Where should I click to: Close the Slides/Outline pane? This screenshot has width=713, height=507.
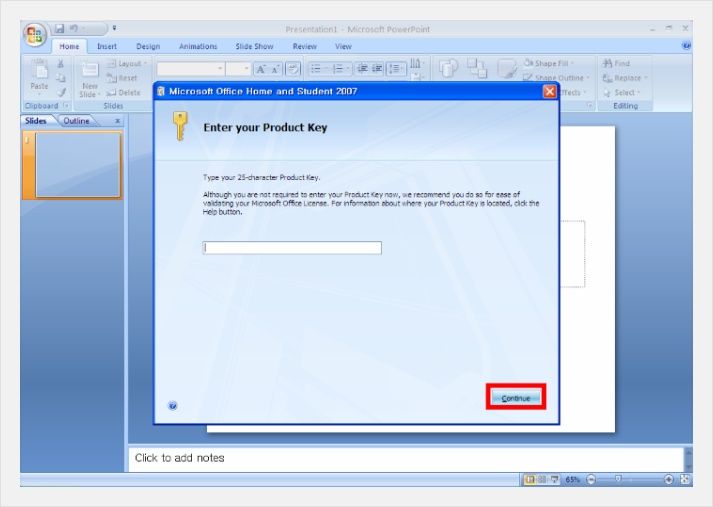(x=117, y=121)
